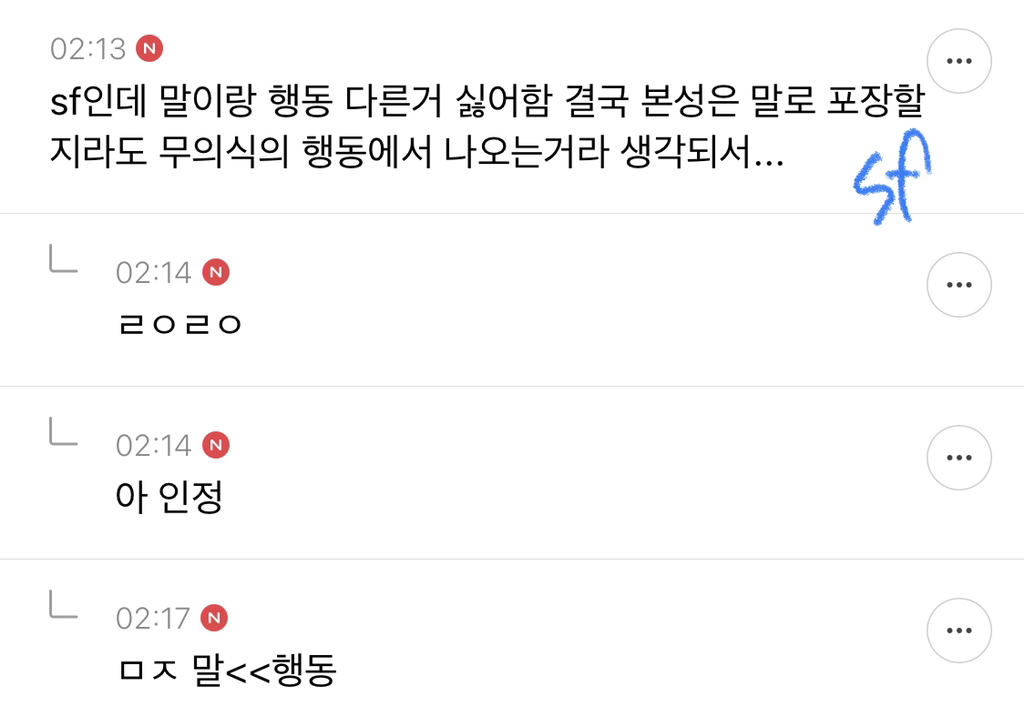
Task: Click the 02:13 timestamp
Action: (x=88, y=48)
